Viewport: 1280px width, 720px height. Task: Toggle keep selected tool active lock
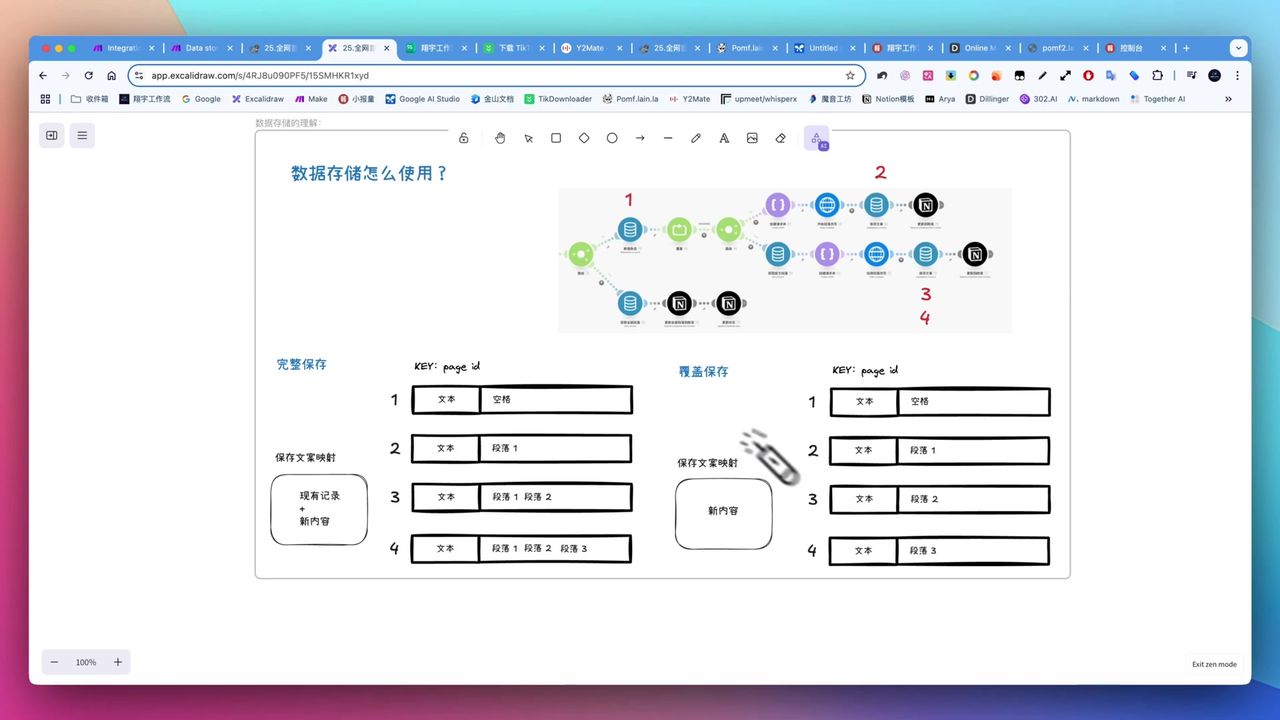(463, 138)
